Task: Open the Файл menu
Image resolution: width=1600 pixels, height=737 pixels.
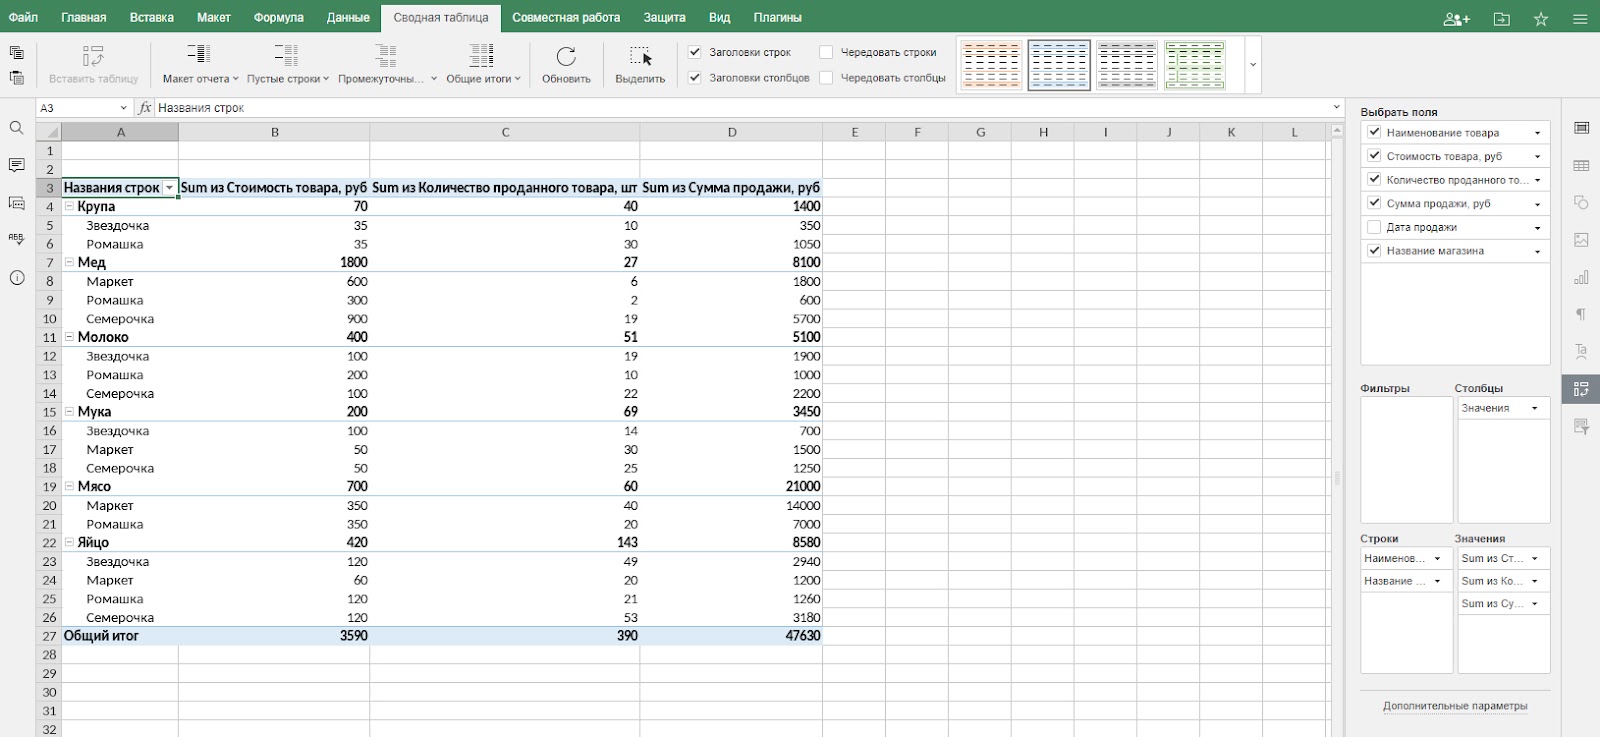Action: (24, 18)
